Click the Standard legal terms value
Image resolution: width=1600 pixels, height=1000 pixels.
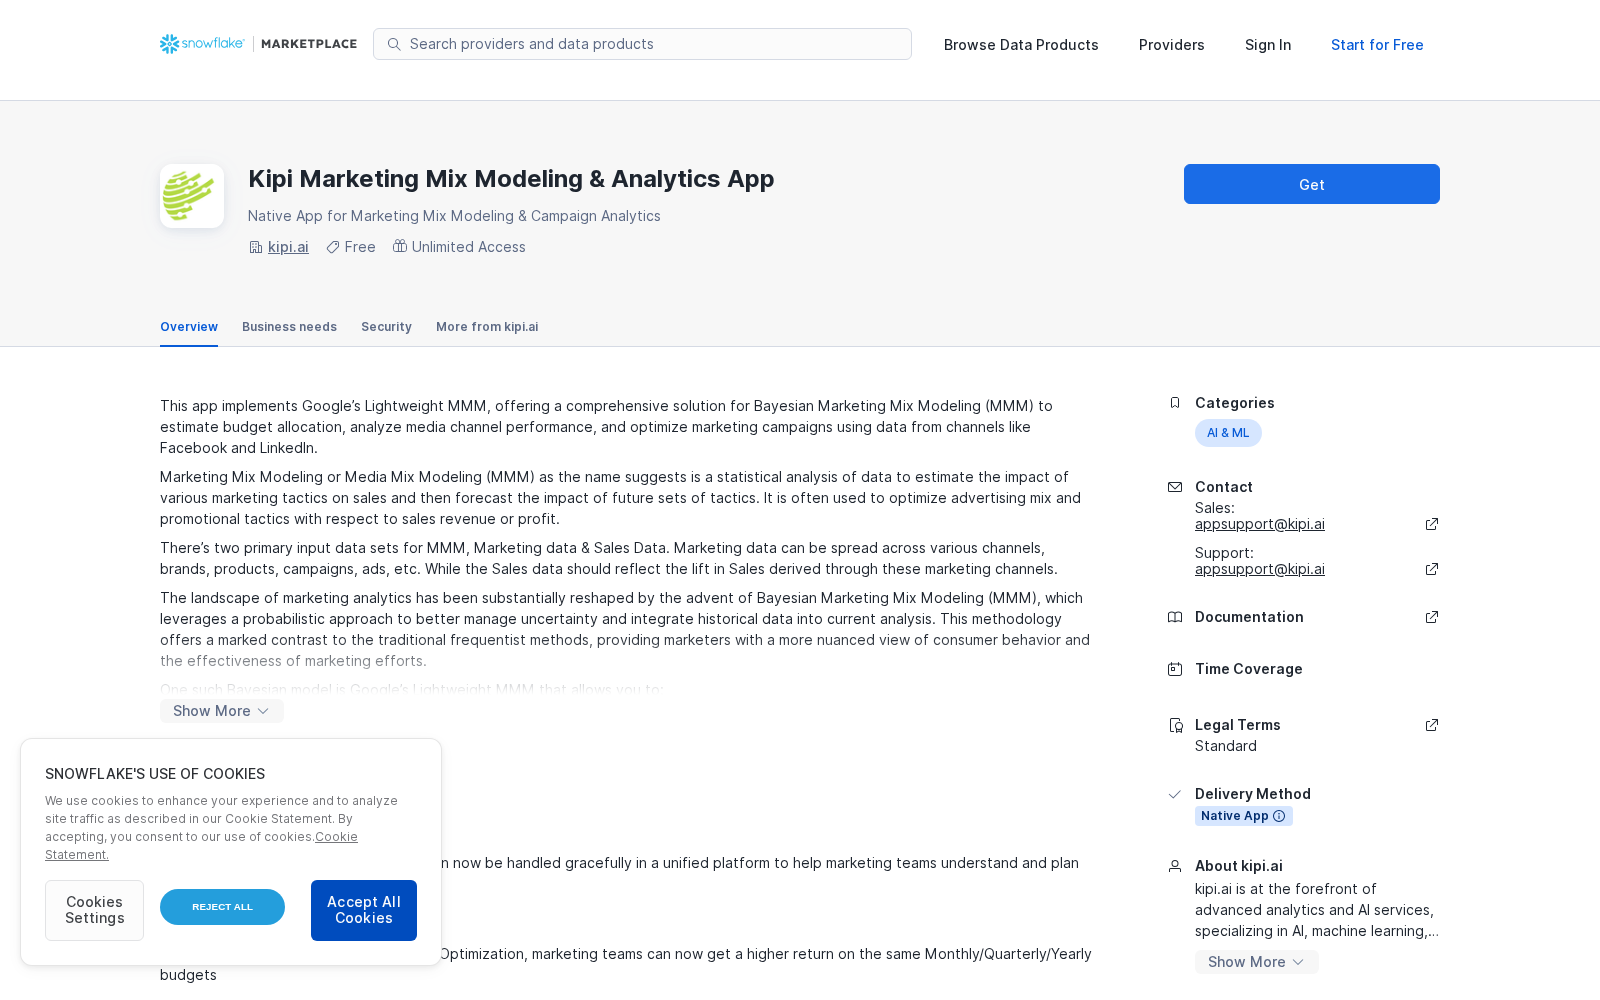tap(1226, 746)
